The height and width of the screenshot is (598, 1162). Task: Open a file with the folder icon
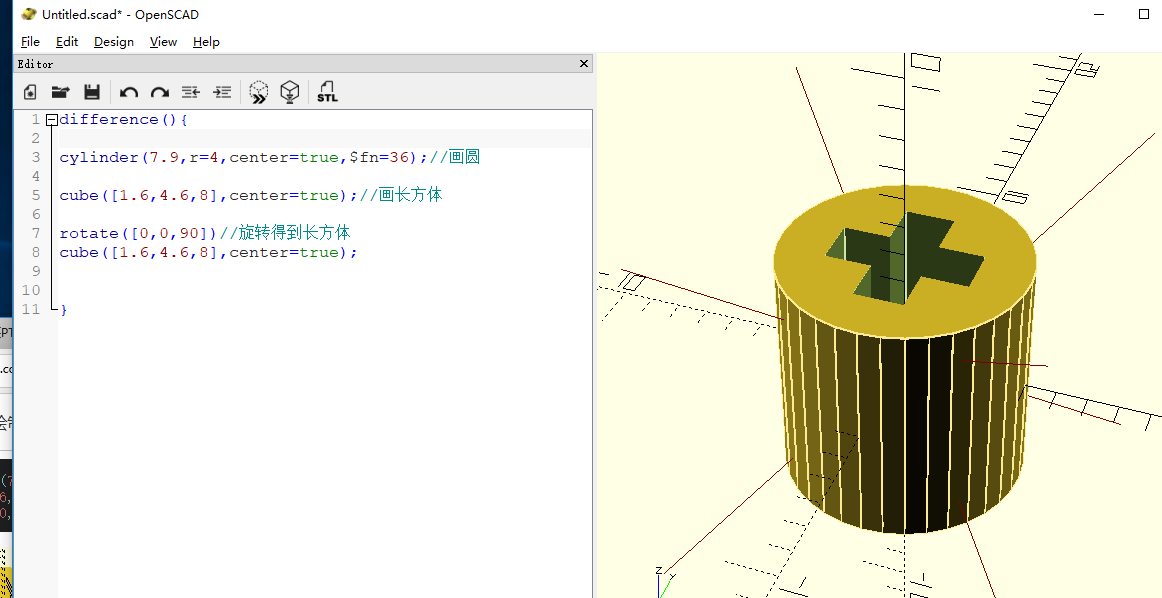click(60, 92)
